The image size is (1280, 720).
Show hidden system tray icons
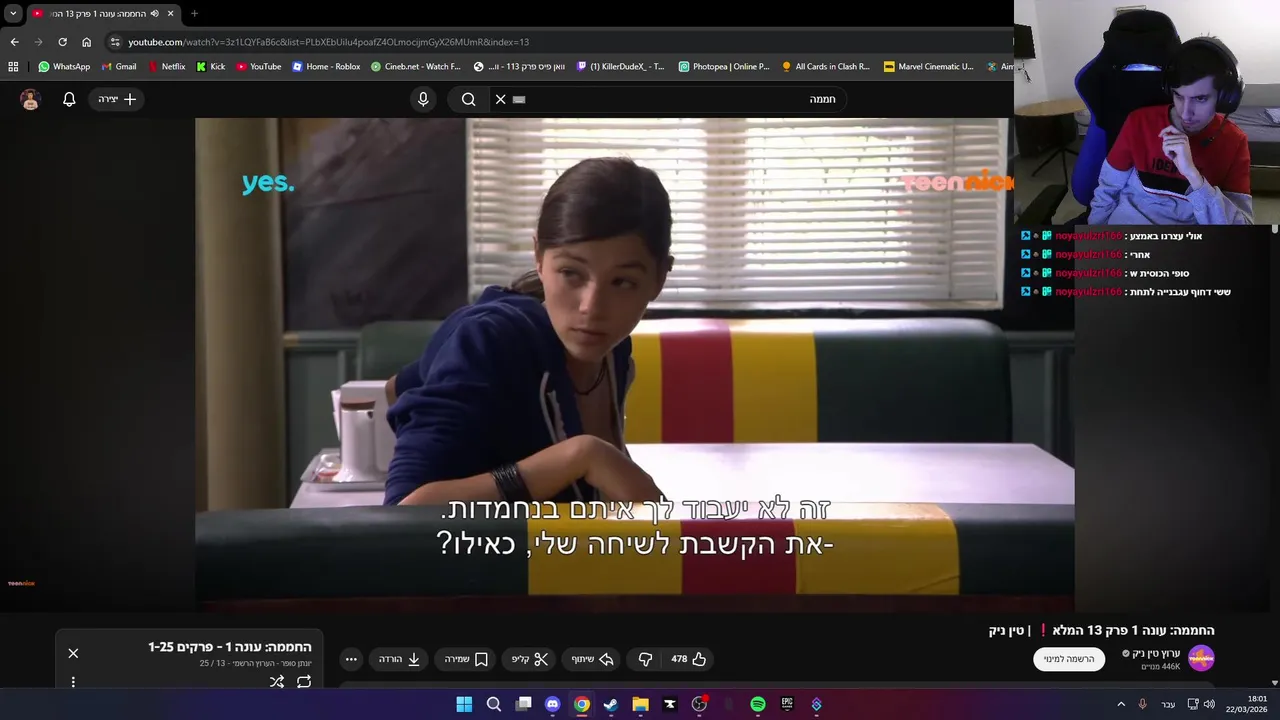coord(1121,704)
